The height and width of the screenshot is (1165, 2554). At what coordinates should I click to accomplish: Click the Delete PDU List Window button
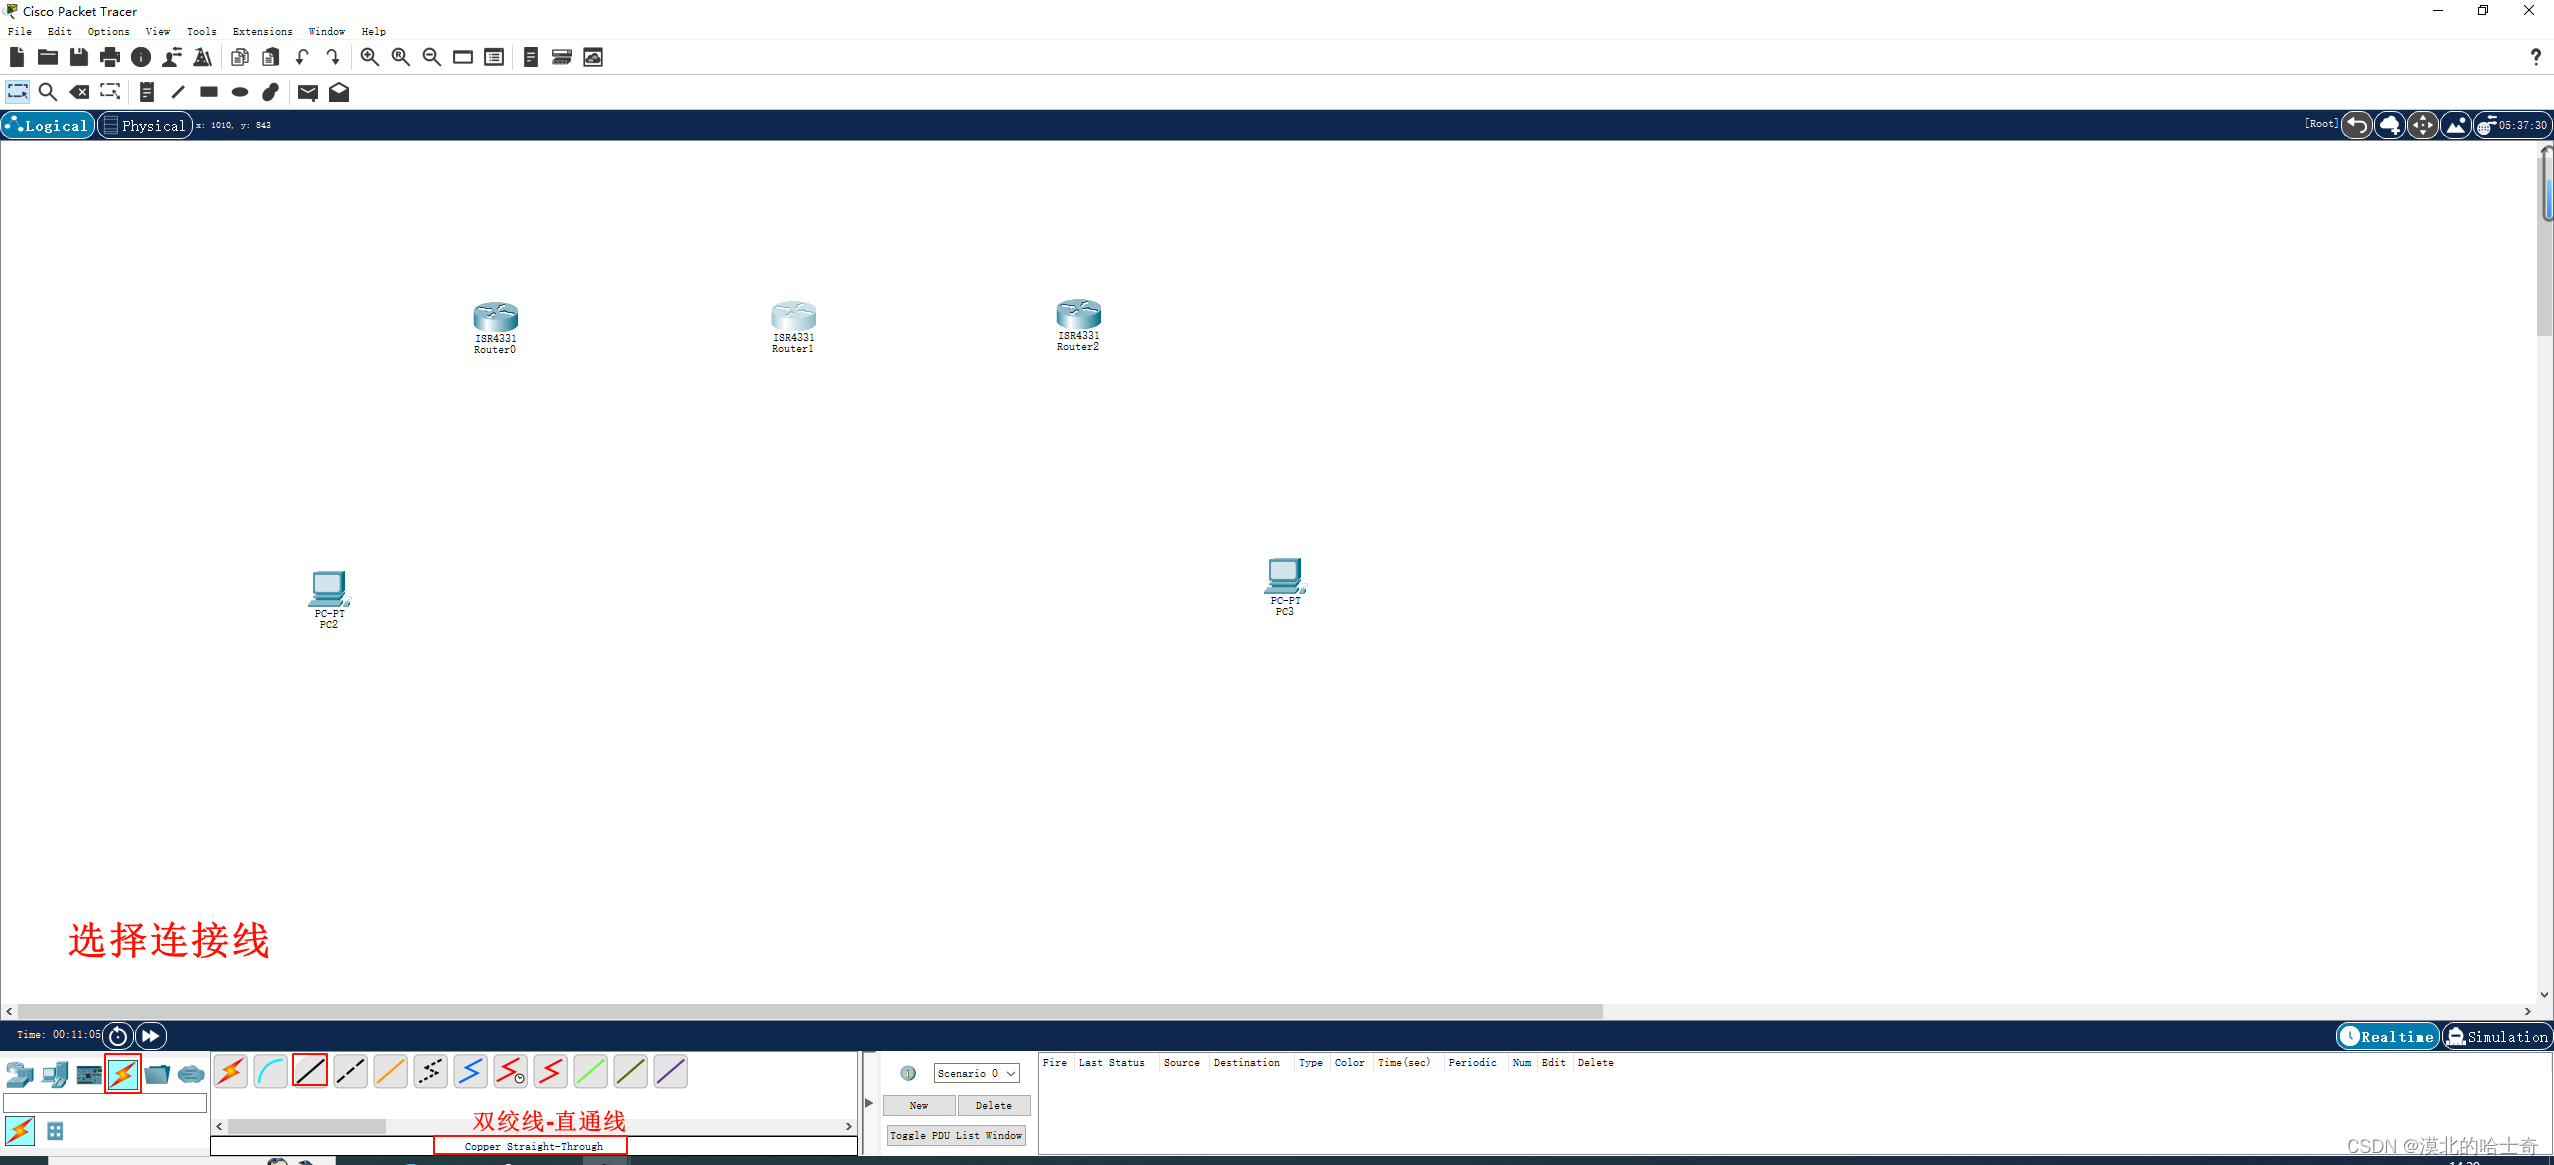coord(990,1105)
